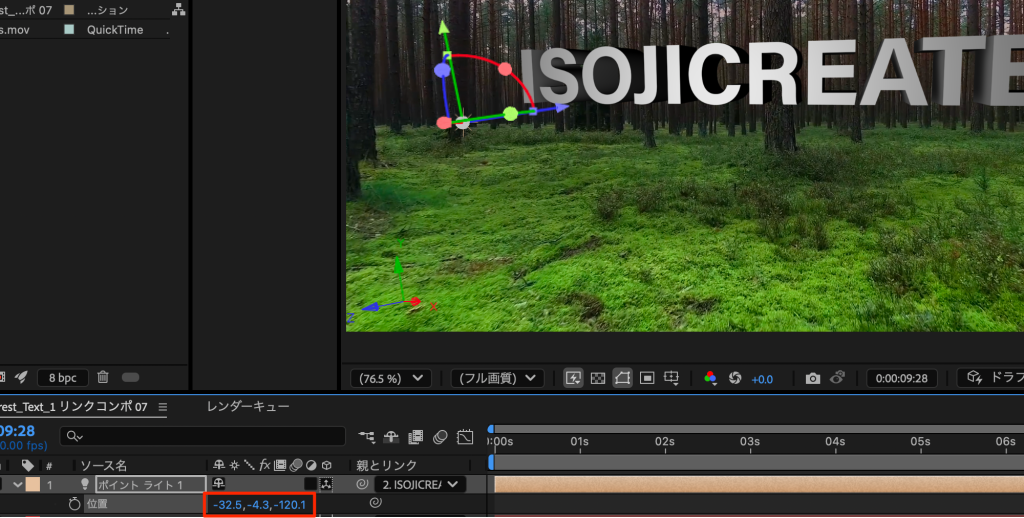Image resolution: width=1024 pixels, height=518 pixels.
Task: Open the graph editor icon in timeline
Action: pyautogui.click(x=465, y=436)
